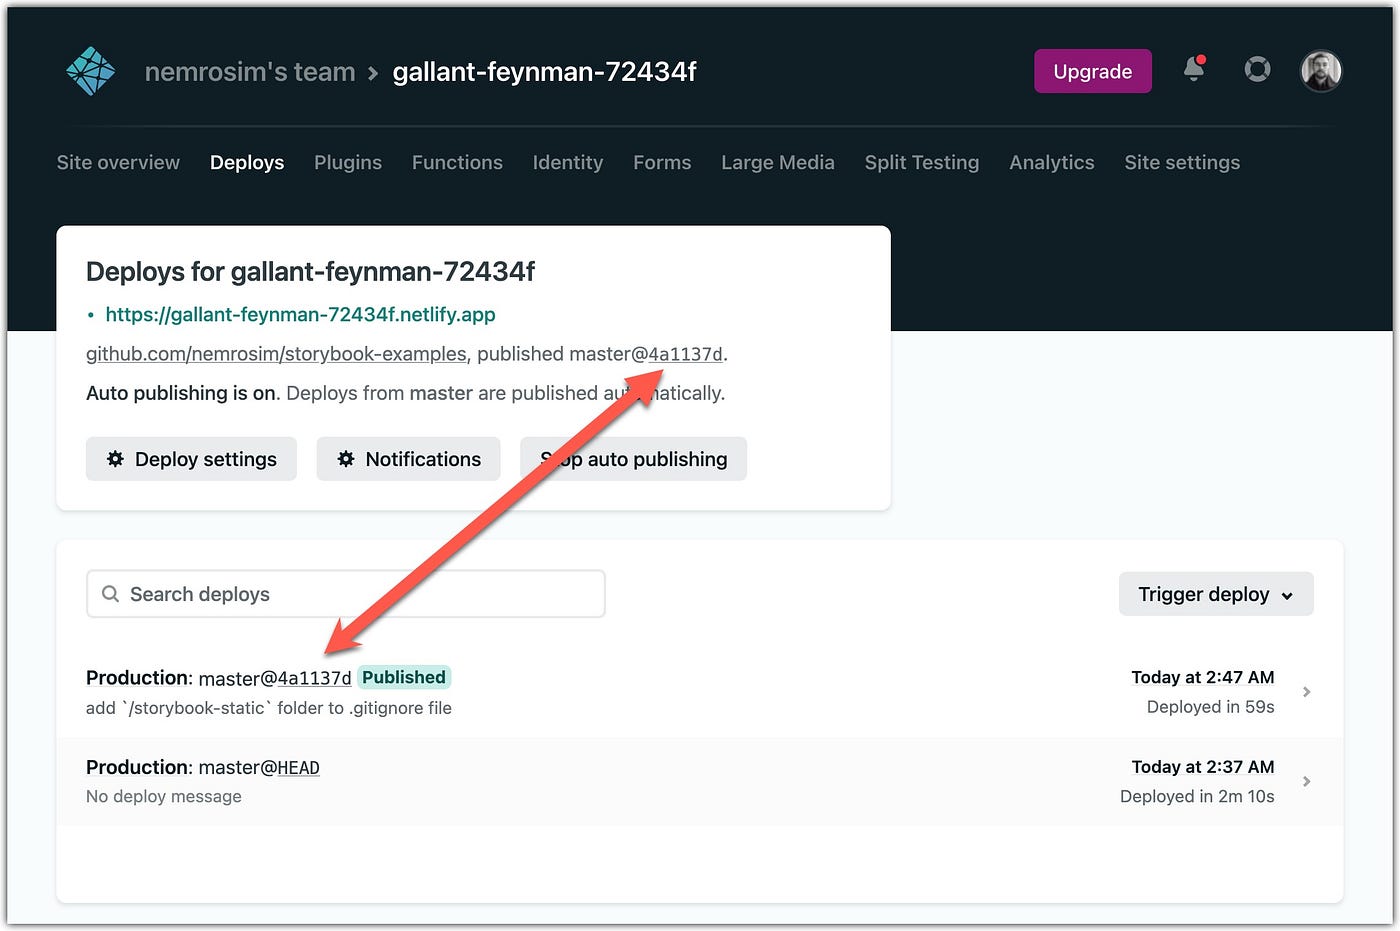Click the Upgrade button
The width and height of the screenshot is (1400, 931).
(1092, 71)
